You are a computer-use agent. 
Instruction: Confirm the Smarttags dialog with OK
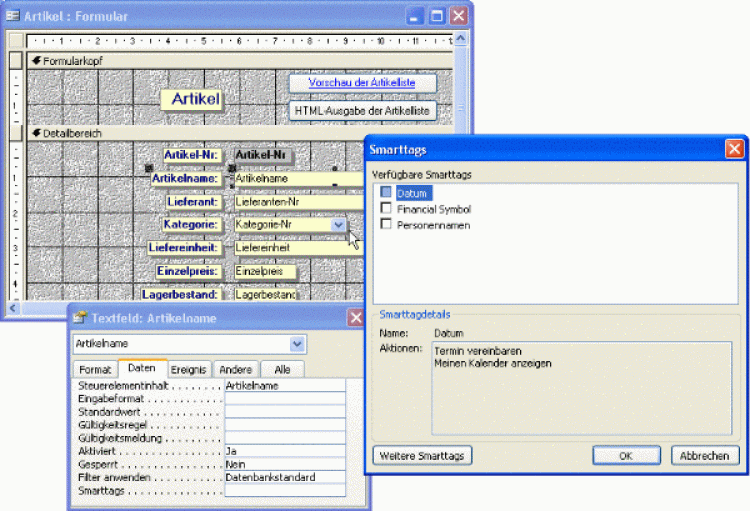point(626,455)
